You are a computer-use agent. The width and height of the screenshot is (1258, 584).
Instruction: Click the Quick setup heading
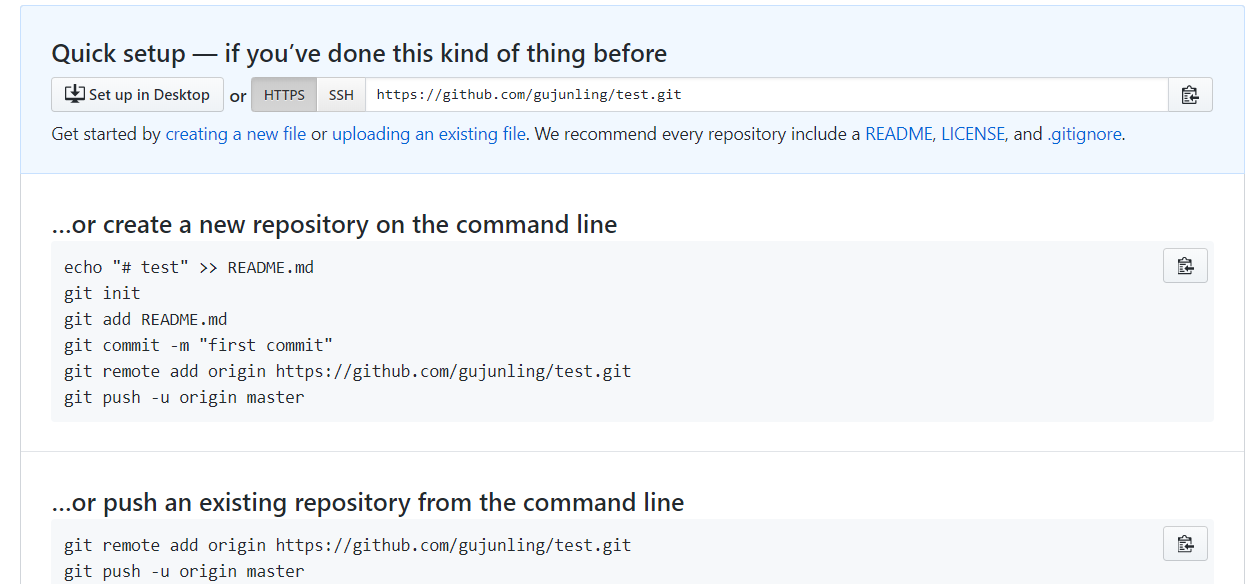point(359,53)
